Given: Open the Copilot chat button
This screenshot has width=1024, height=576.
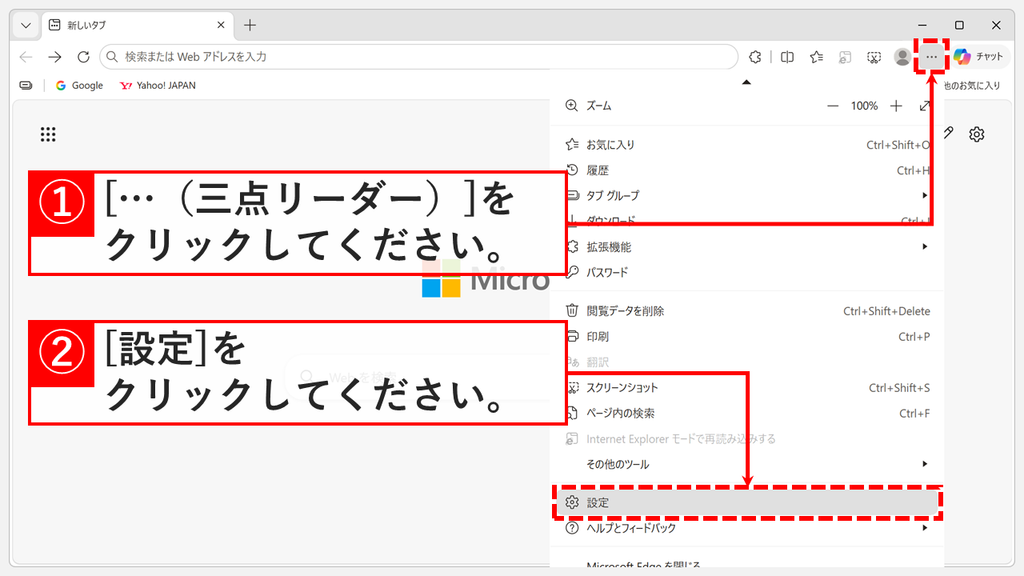Looking at the screenshot, I should tap(978, 57).
